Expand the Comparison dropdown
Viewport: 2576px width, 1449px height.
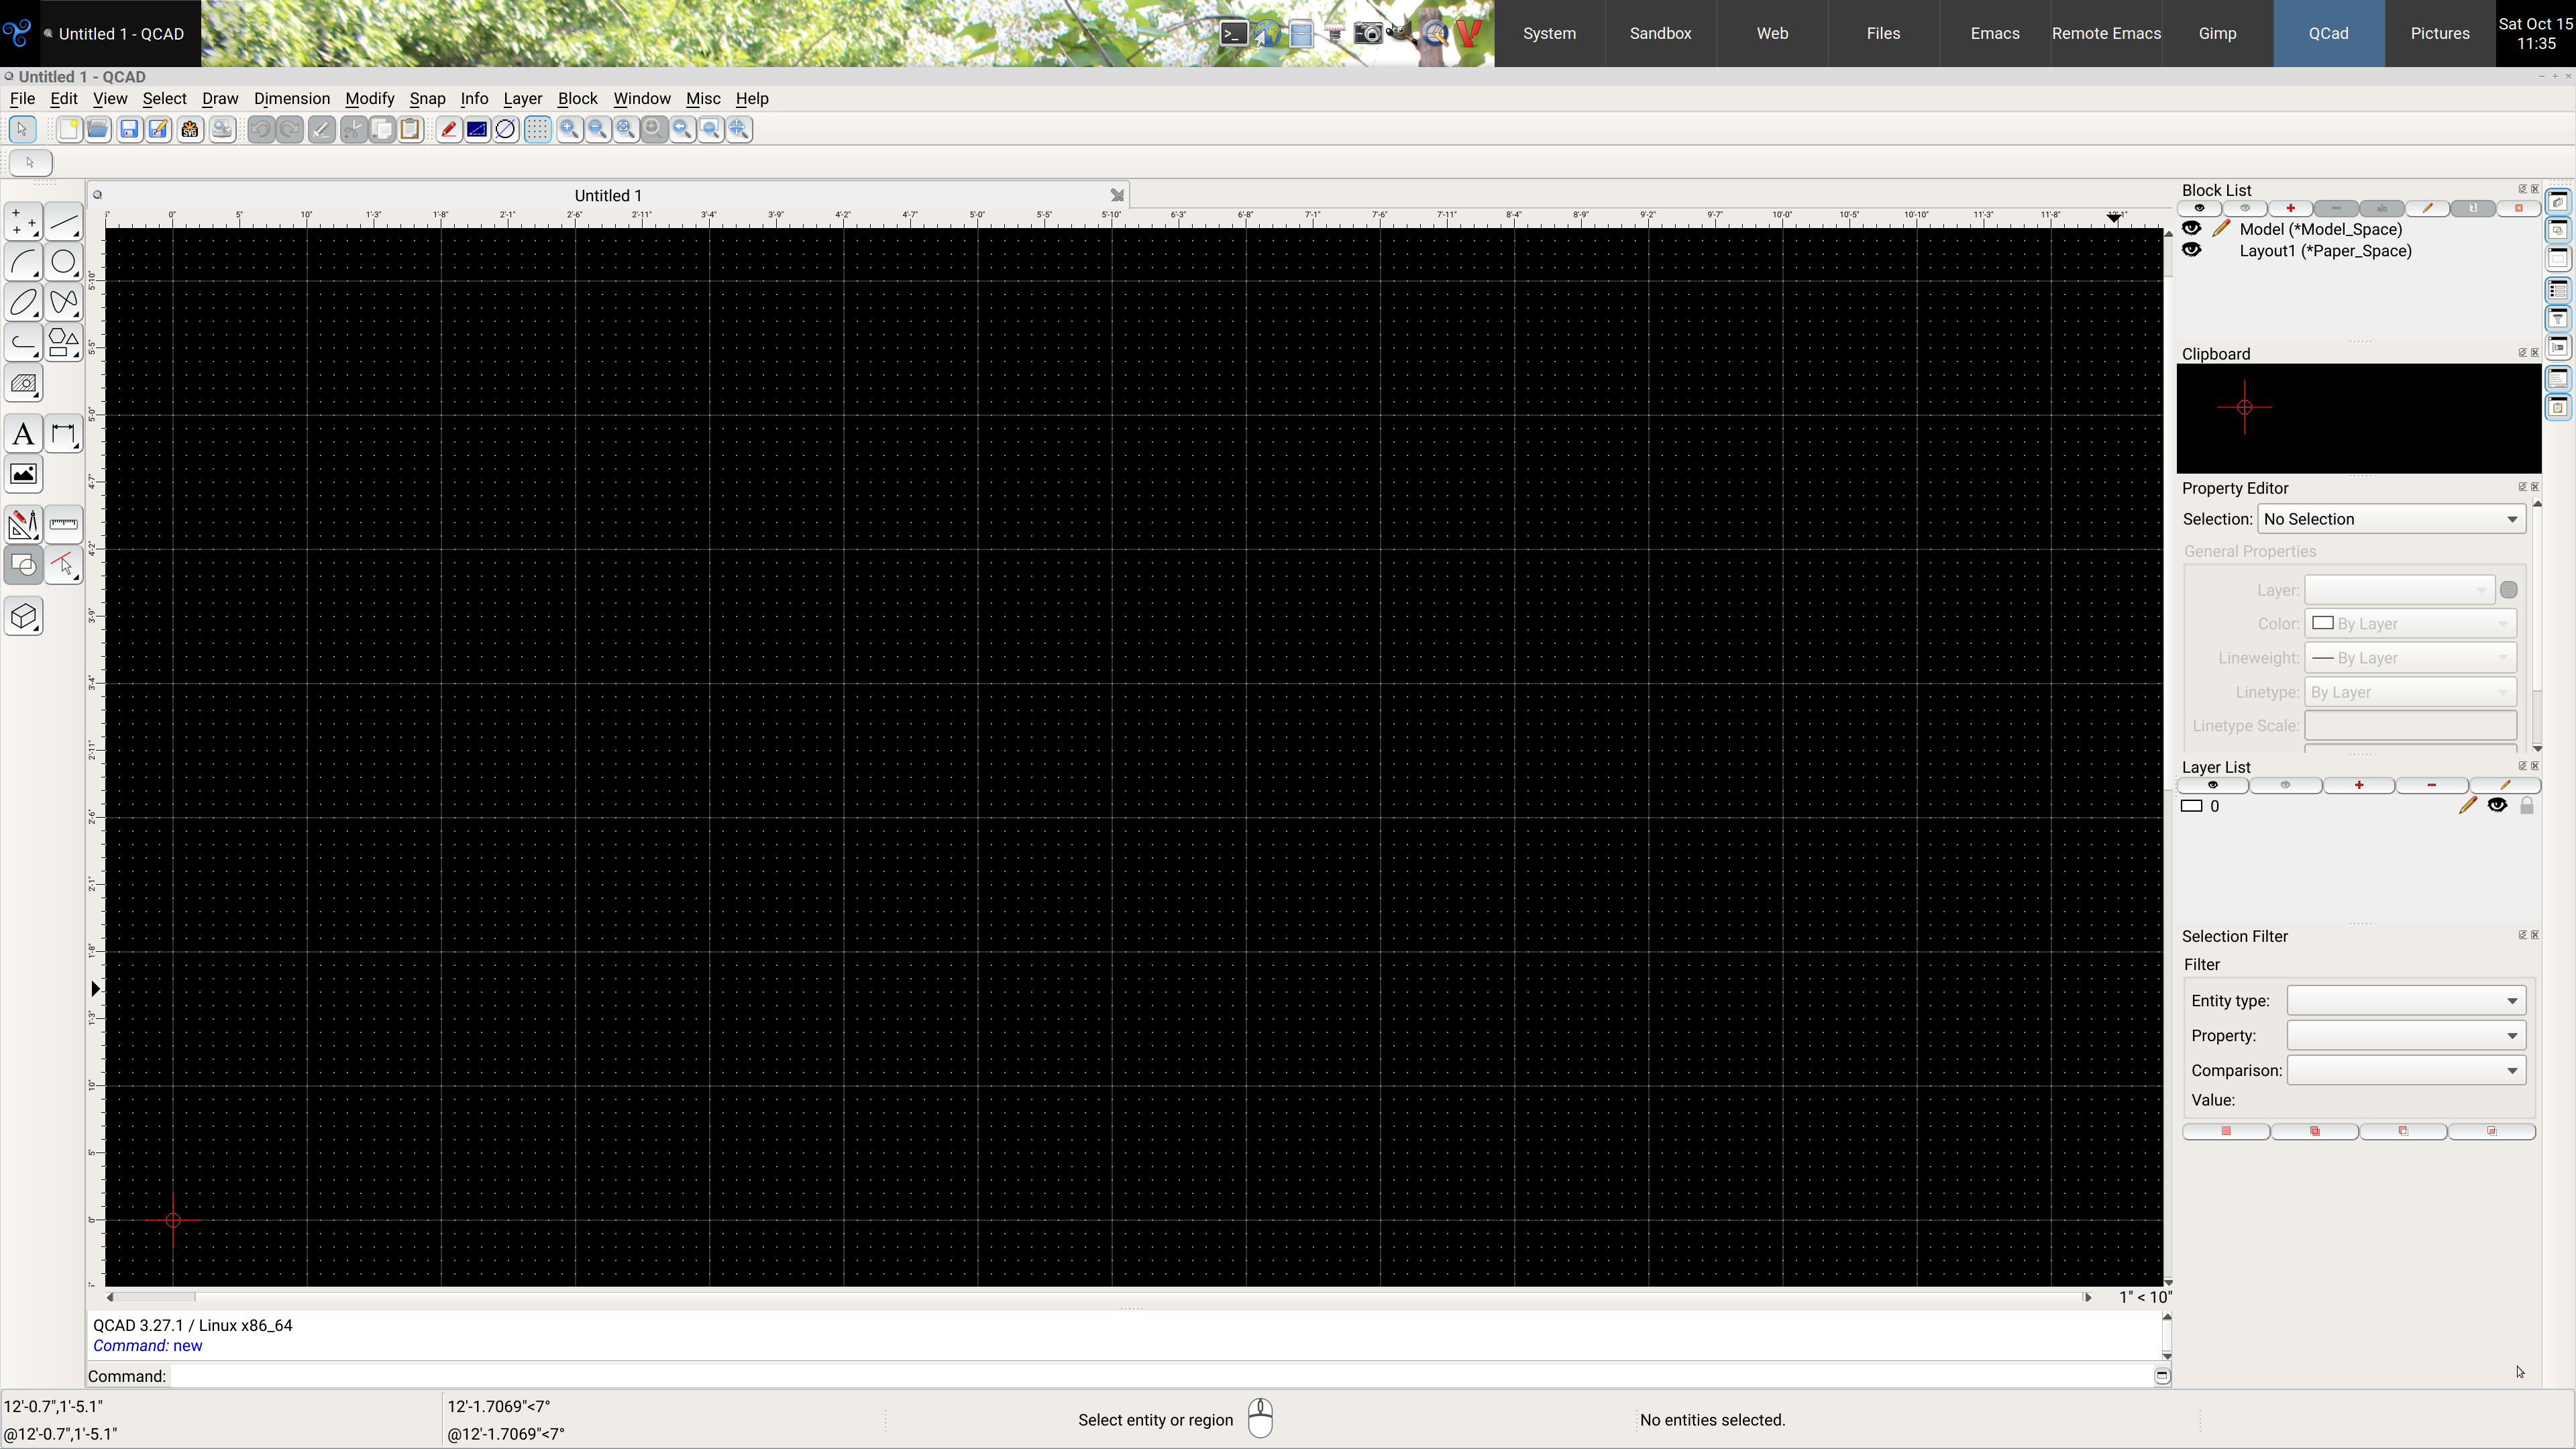[2405, 1070]
